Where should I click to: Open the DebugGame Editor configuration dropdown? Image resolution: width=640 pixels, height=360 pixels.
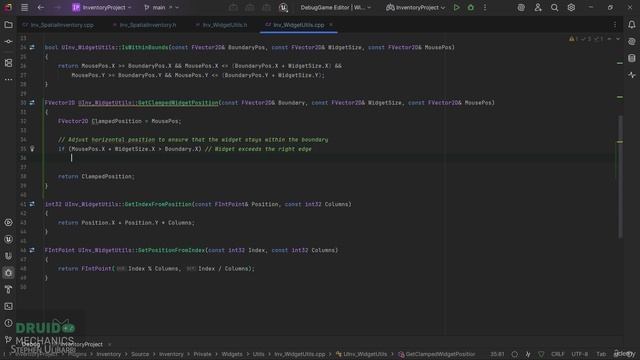point(336,7)
